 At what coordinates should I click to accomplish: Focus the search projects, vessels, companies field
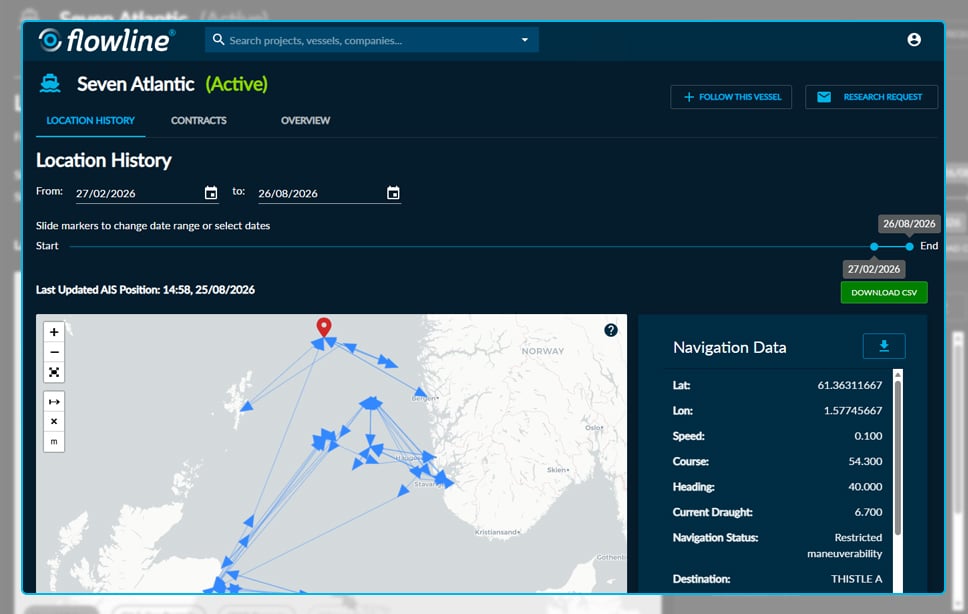coord(372,40)
